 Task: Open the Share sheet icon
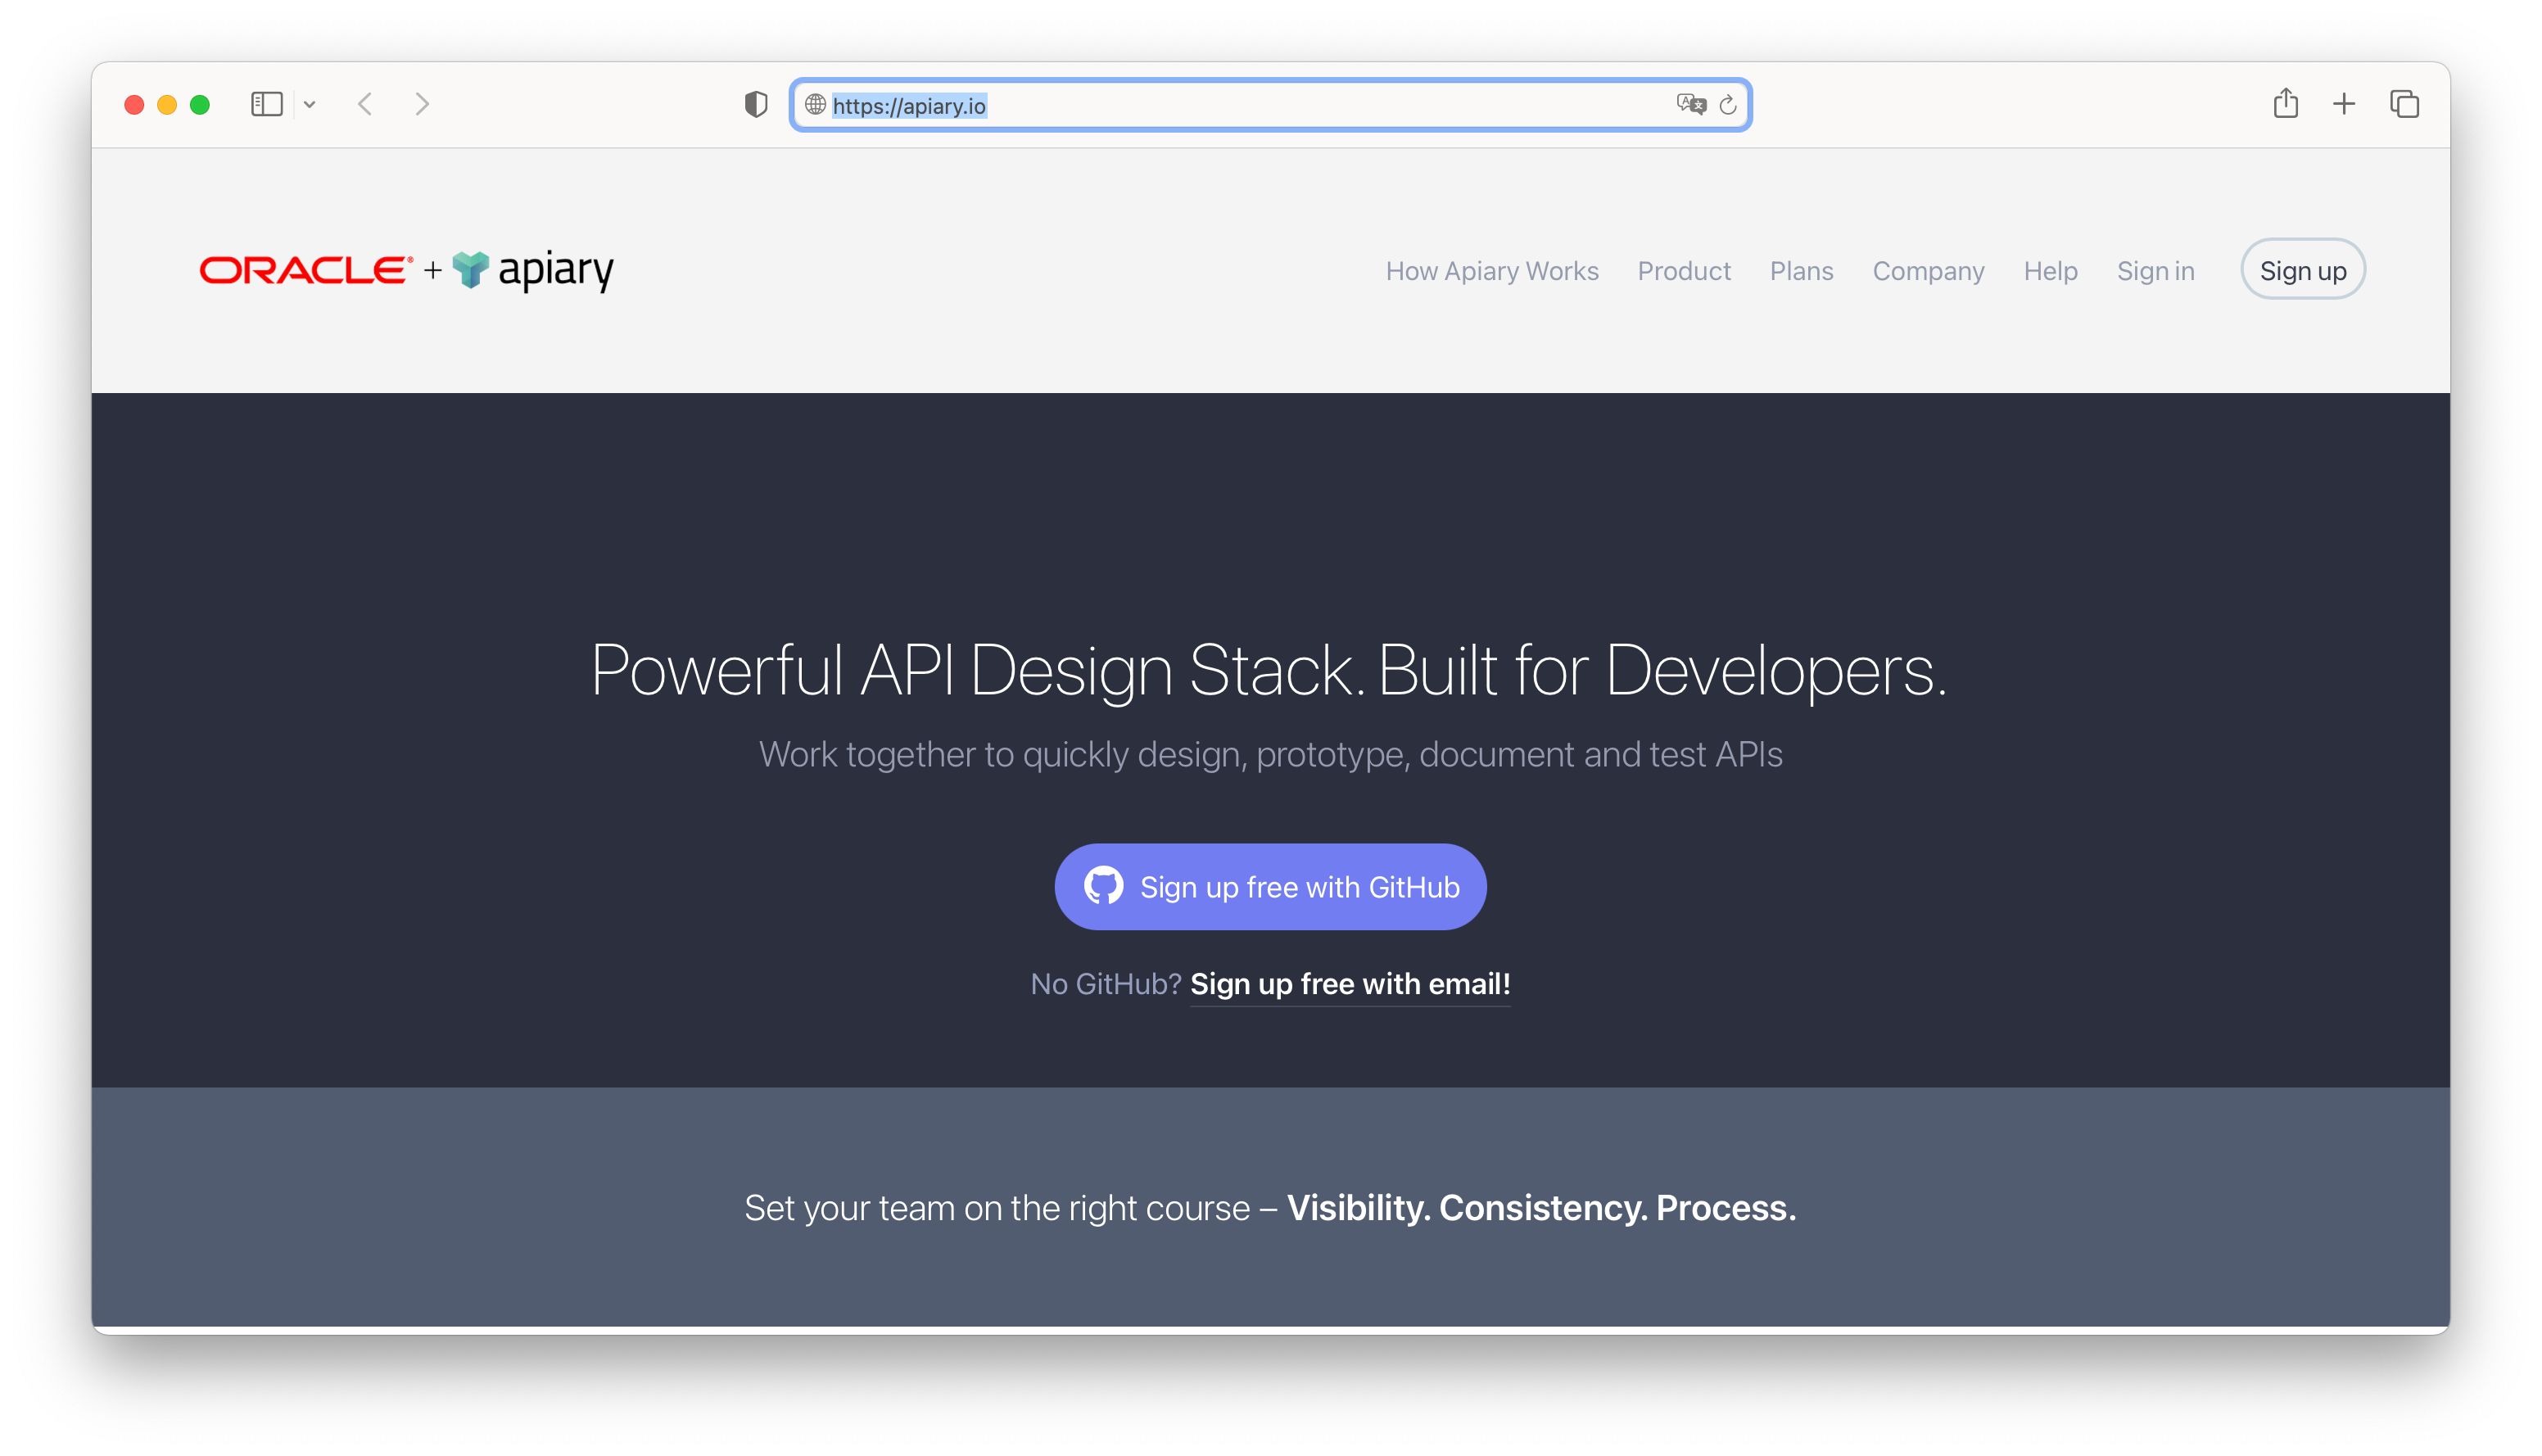[x=2285, y=104]
